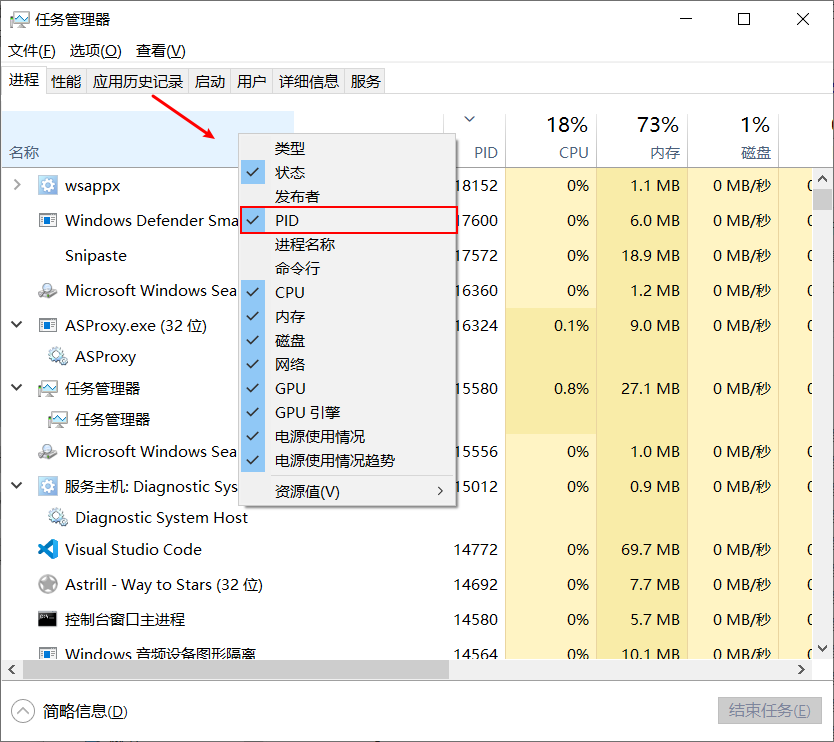Switch to the 服务 tab
Screen dimensions: 834x742
point(365,81)
